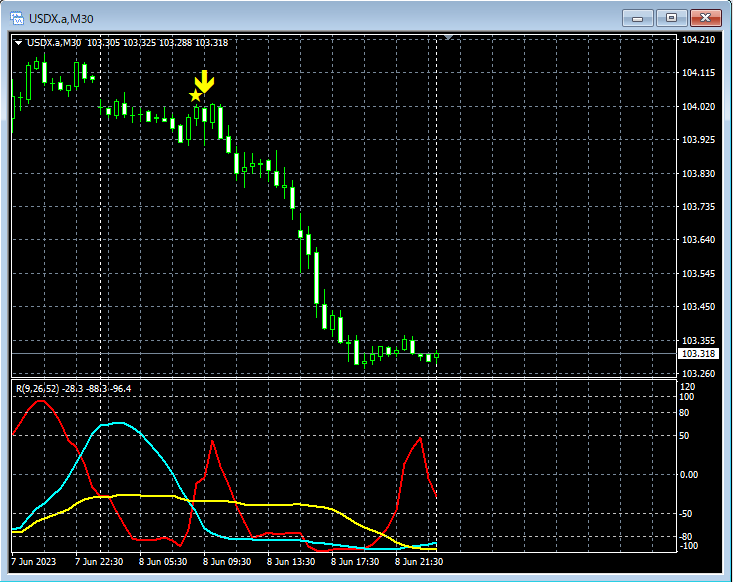Click the 103.735 price scale label
Screen dimensions: 734x582
coord(698,206)
